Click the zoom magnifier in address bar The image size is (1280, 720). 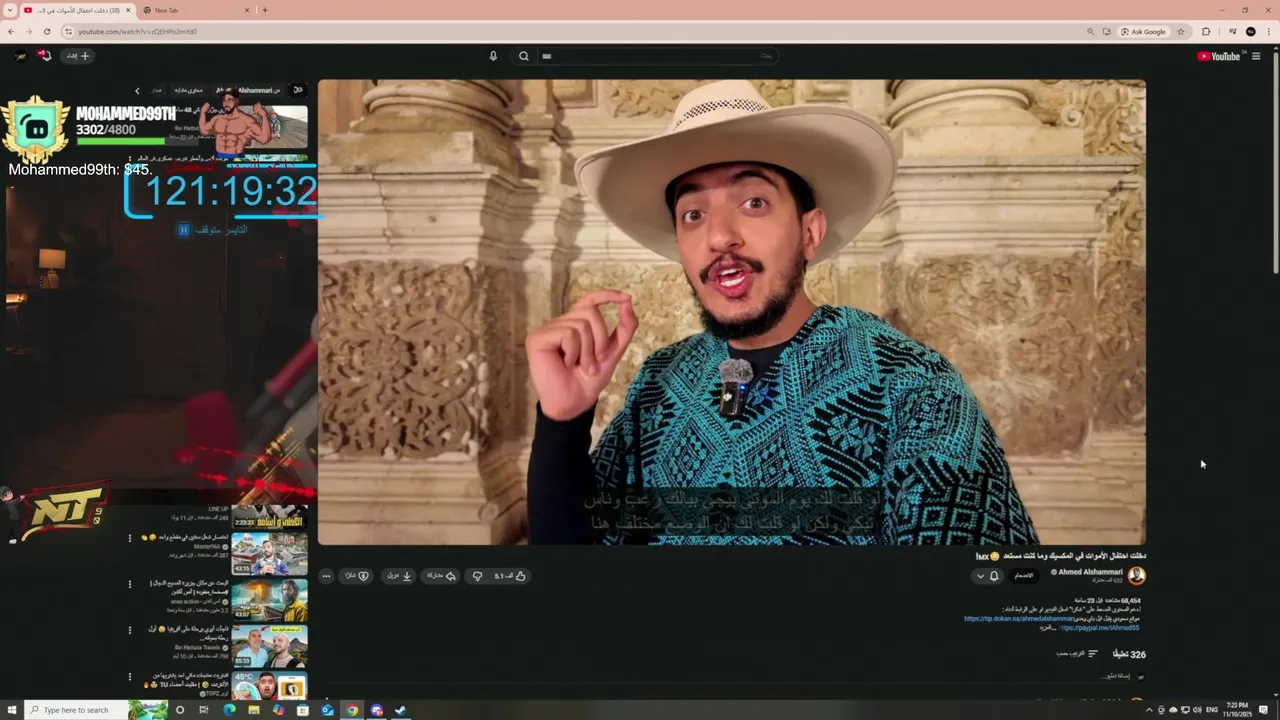click(1090, 31)
